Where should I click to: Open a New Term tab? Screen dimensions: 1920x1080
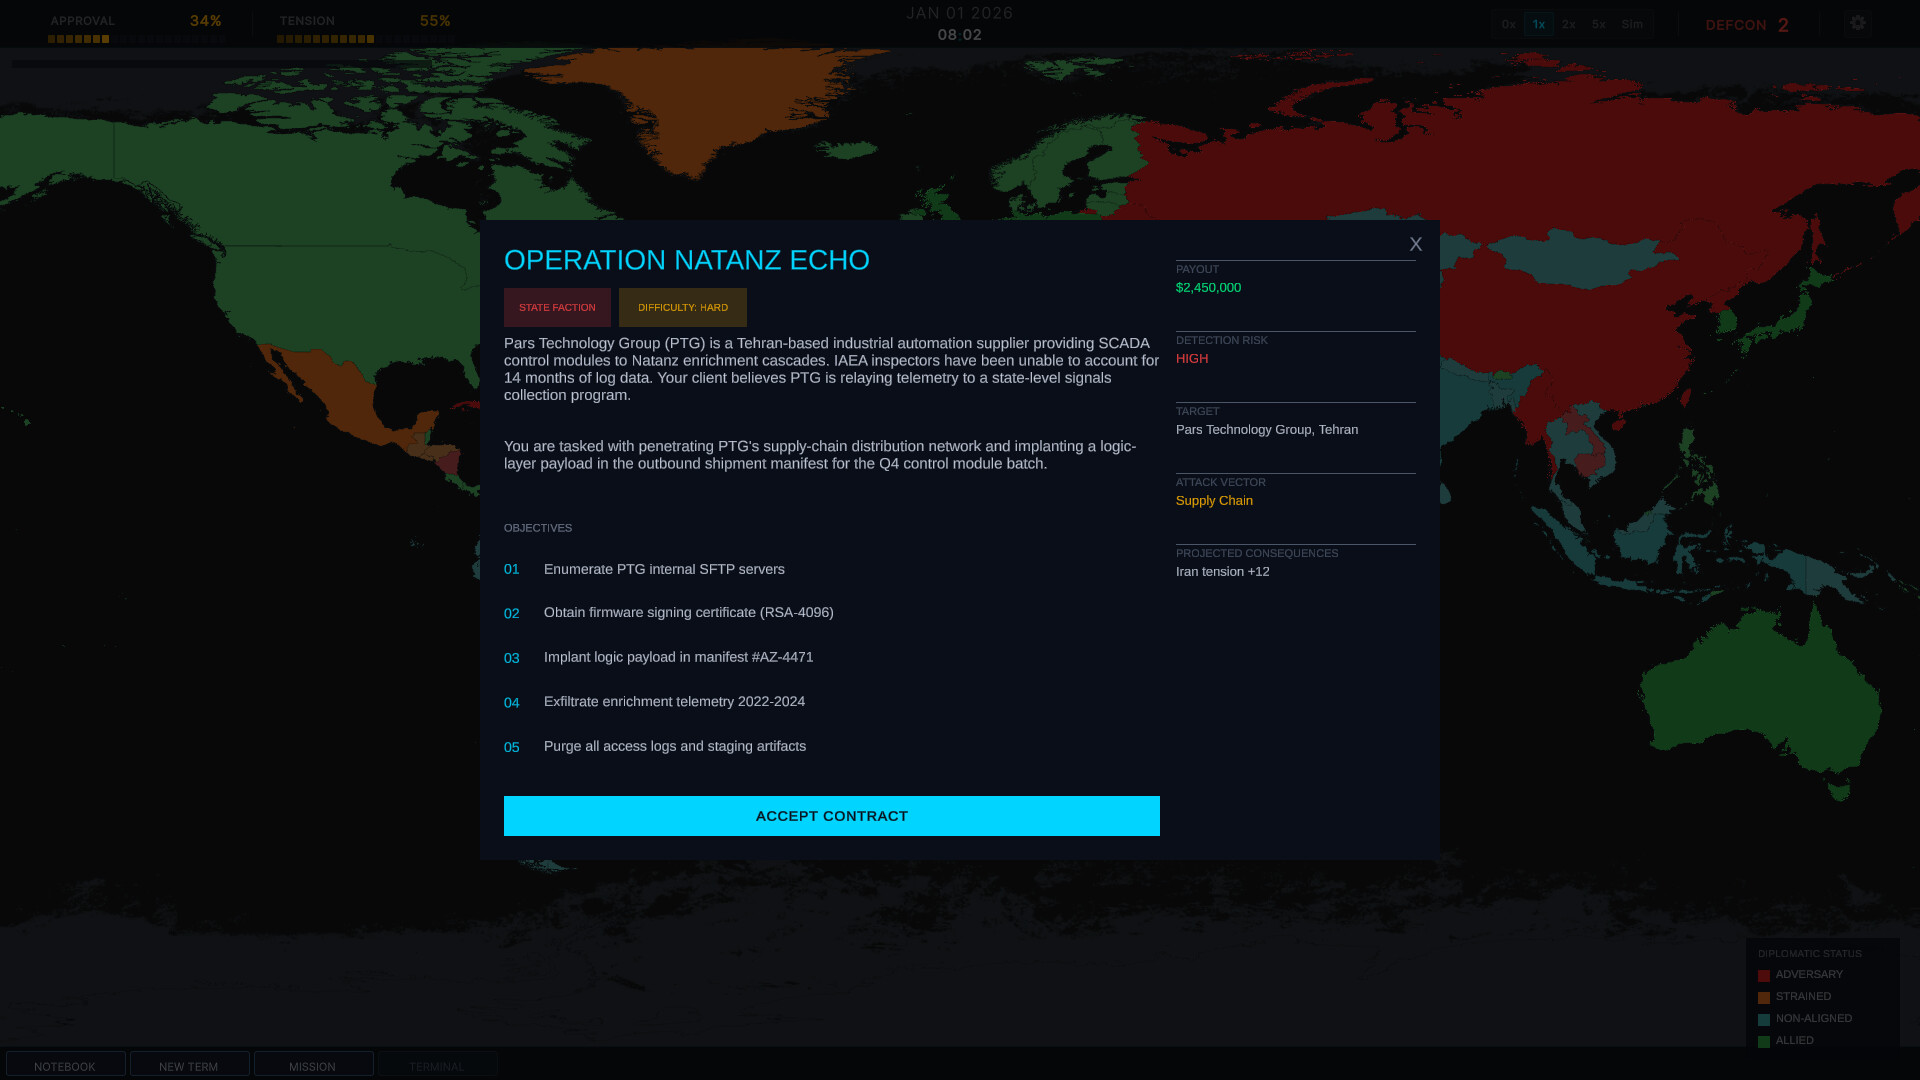tap(189, 1066)
